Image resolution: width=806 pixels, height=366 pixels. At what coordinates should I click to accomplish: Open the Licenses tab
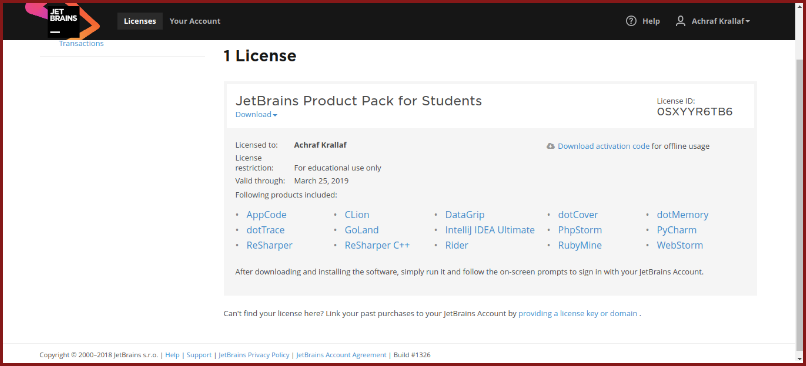[140, 21]
